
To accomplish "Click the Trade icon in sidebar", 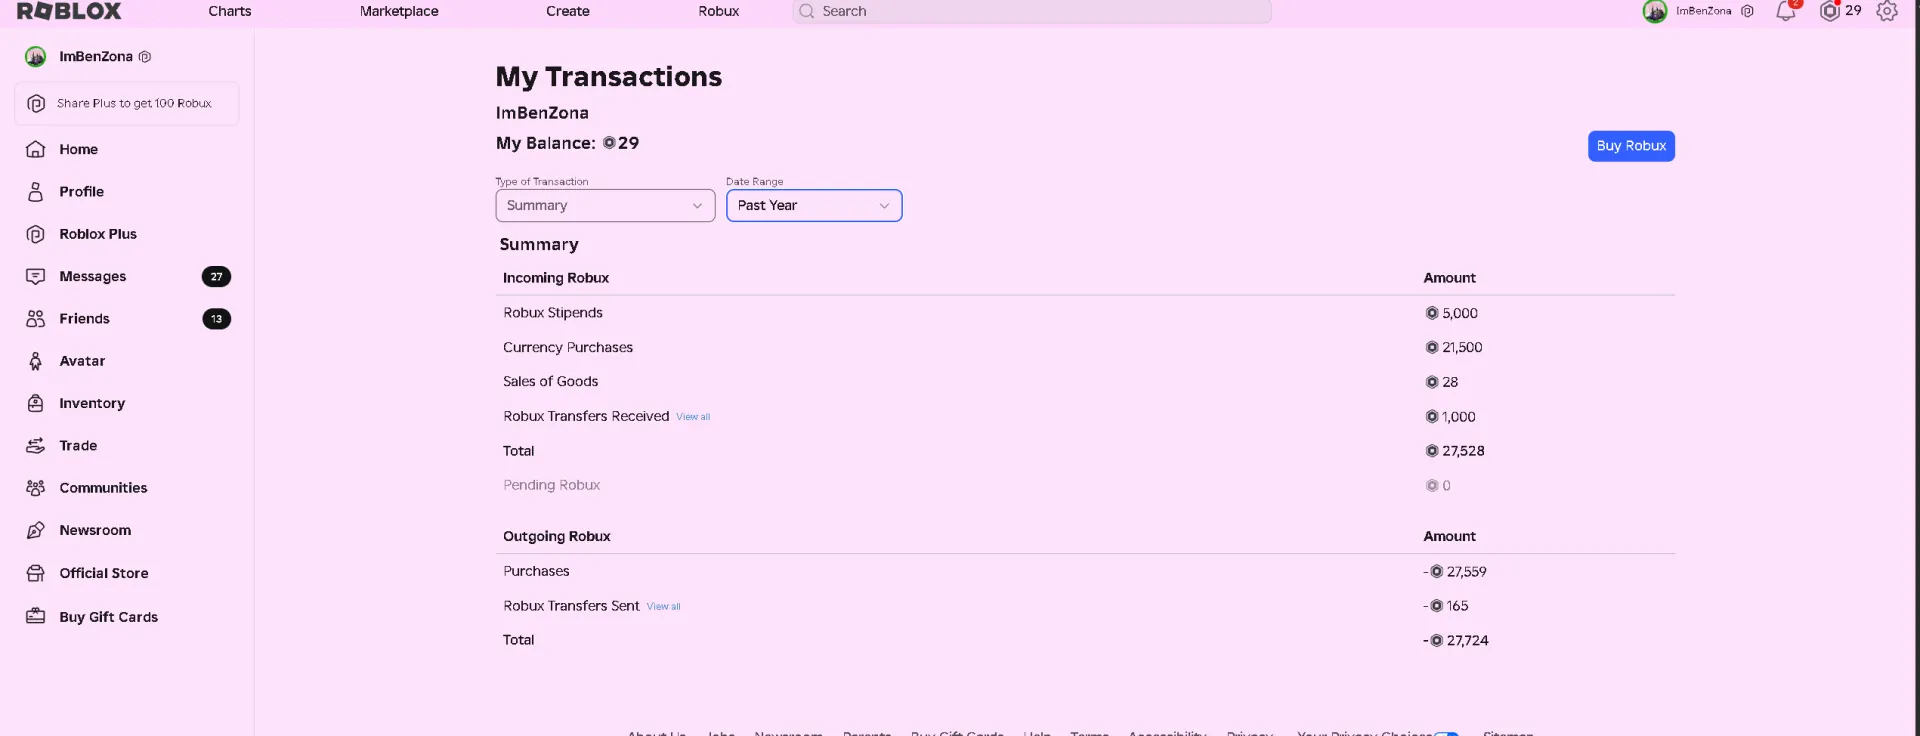I will [36, 446].
